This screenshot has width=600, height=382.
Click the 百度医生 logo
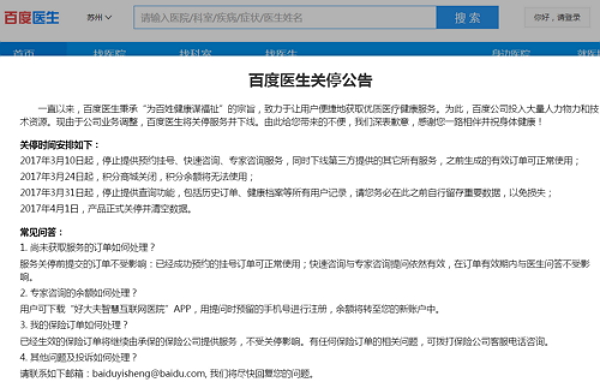point(32,18)
